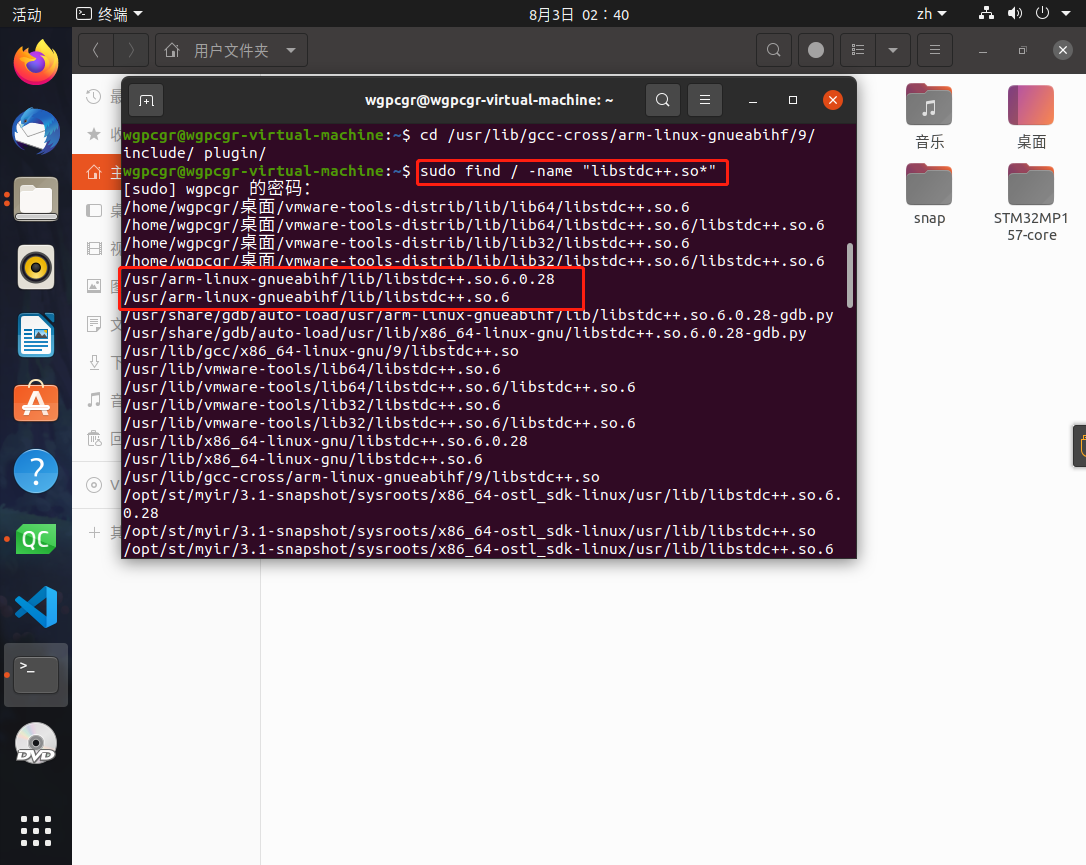Click line /usr/lib/x86_64-linux-gnu/libstdc++.so.6.0.28
The height and width of the screenshot is (865, 1086).
click(x=326, y=441)
